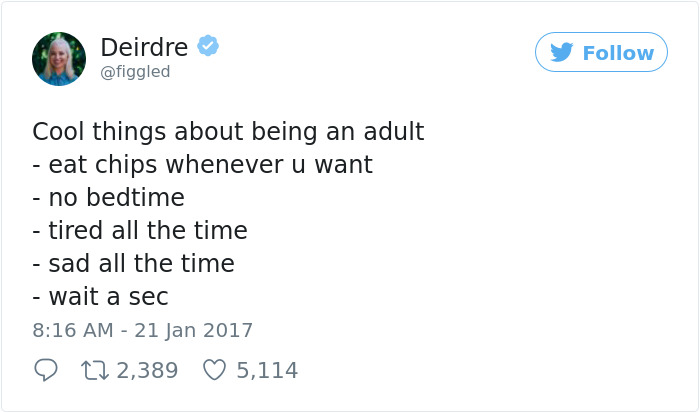700x413 pixels.
Task: Click the 'tired all the time' line
Action: (x=139, y=231)
